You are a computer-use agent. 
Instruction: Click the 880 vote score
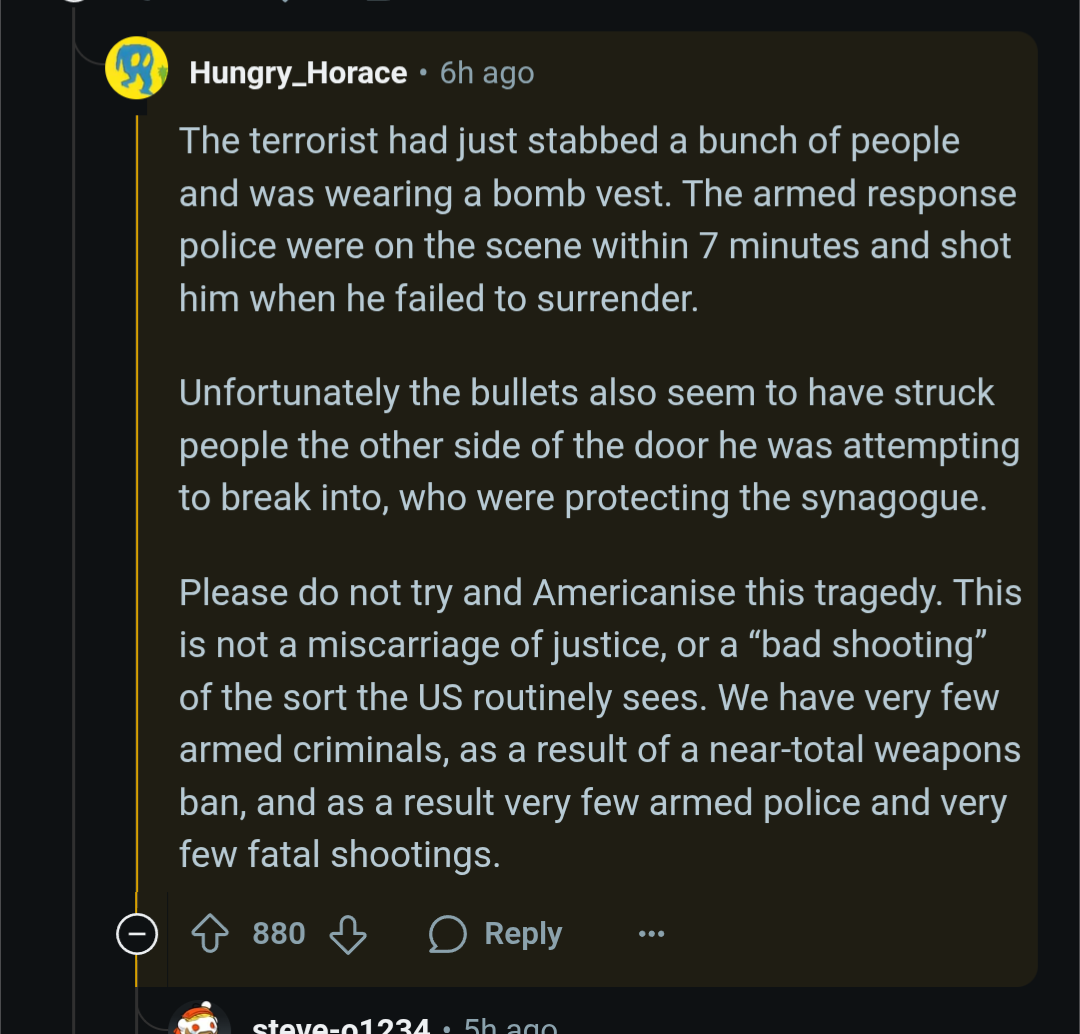click(278, 934)
